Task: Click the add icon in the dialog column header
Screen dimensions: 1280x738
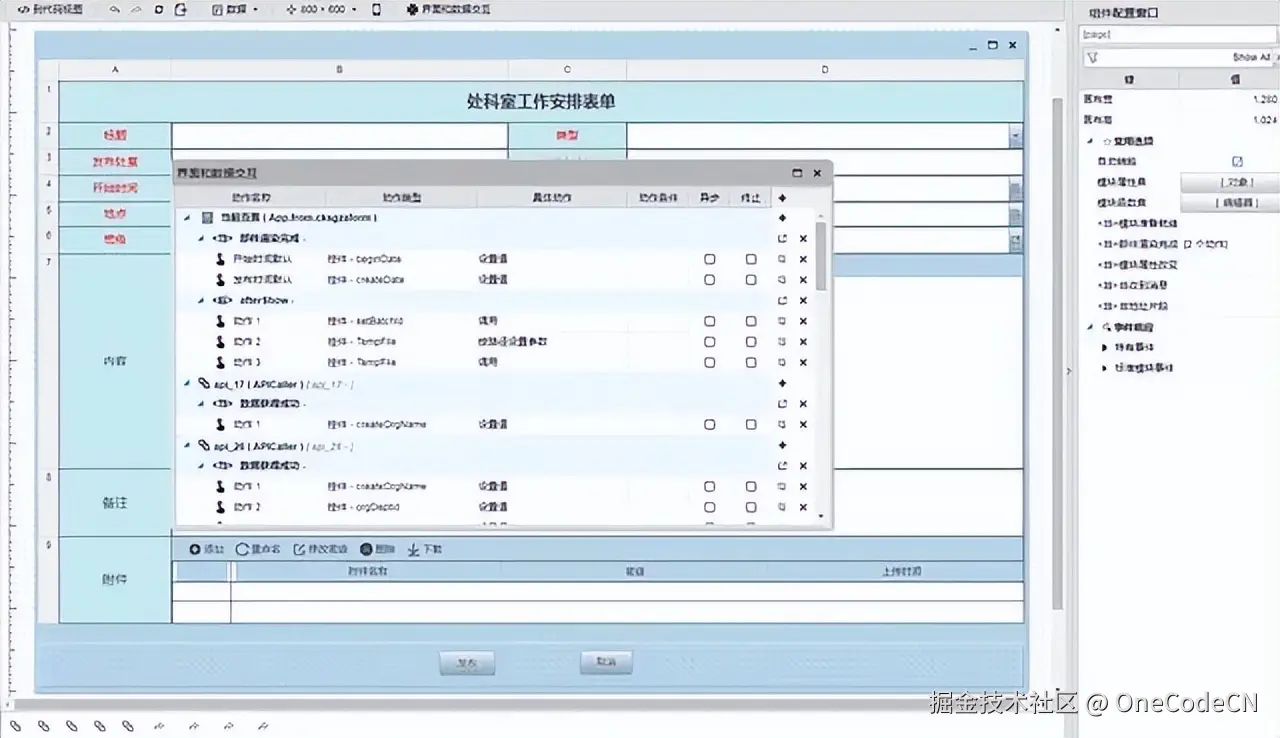Action: point(782,198)
